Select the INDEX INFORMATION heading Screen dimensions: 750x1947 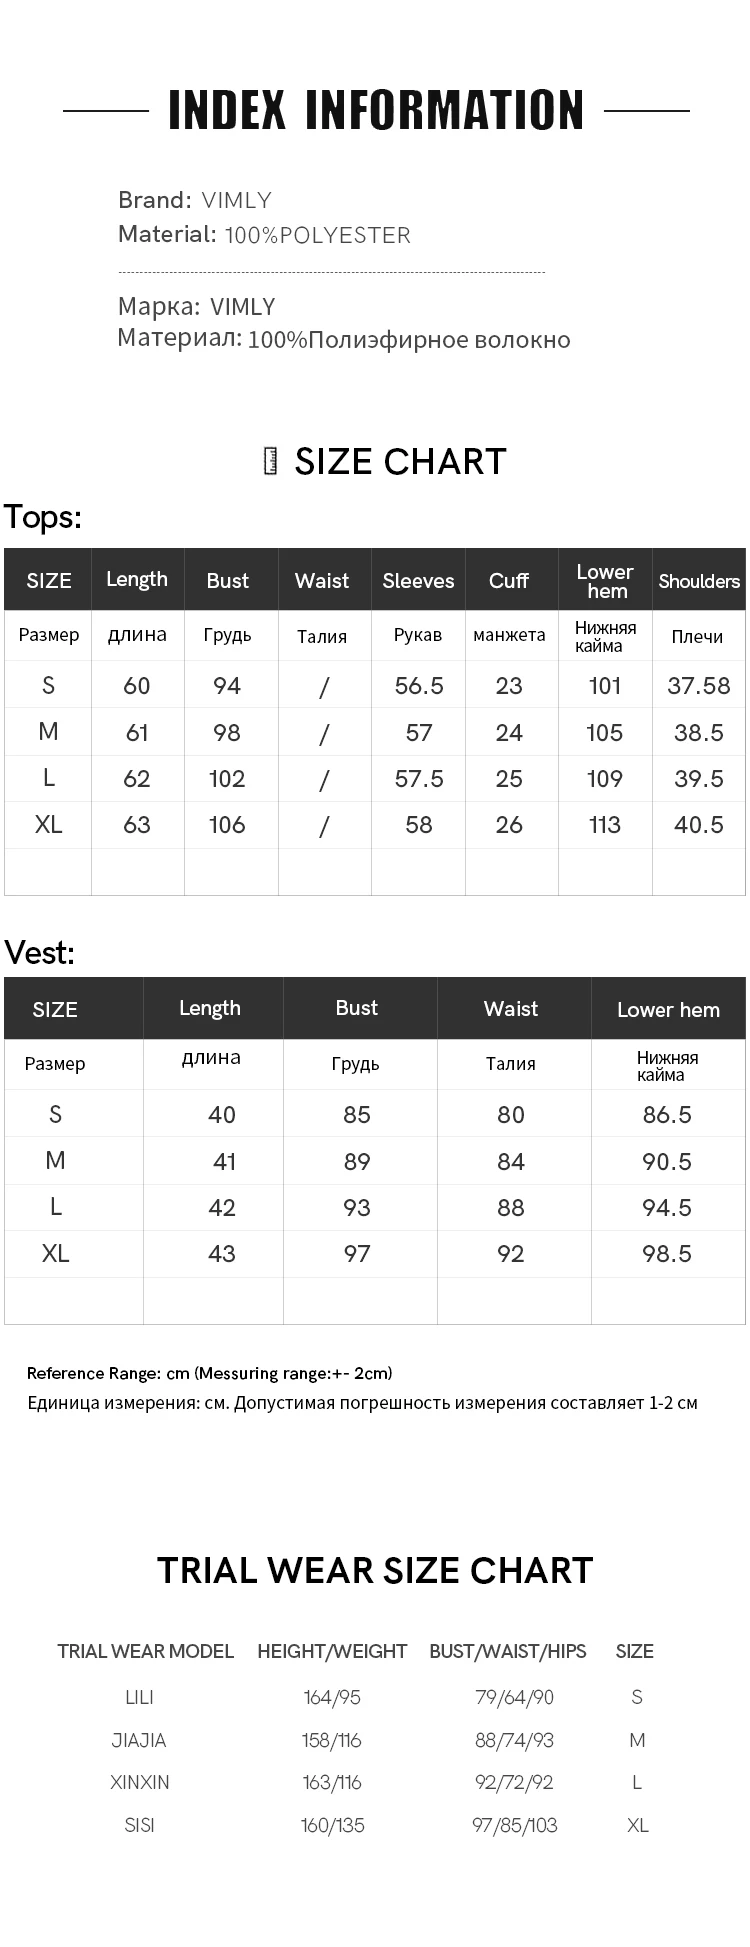(376, 110)
